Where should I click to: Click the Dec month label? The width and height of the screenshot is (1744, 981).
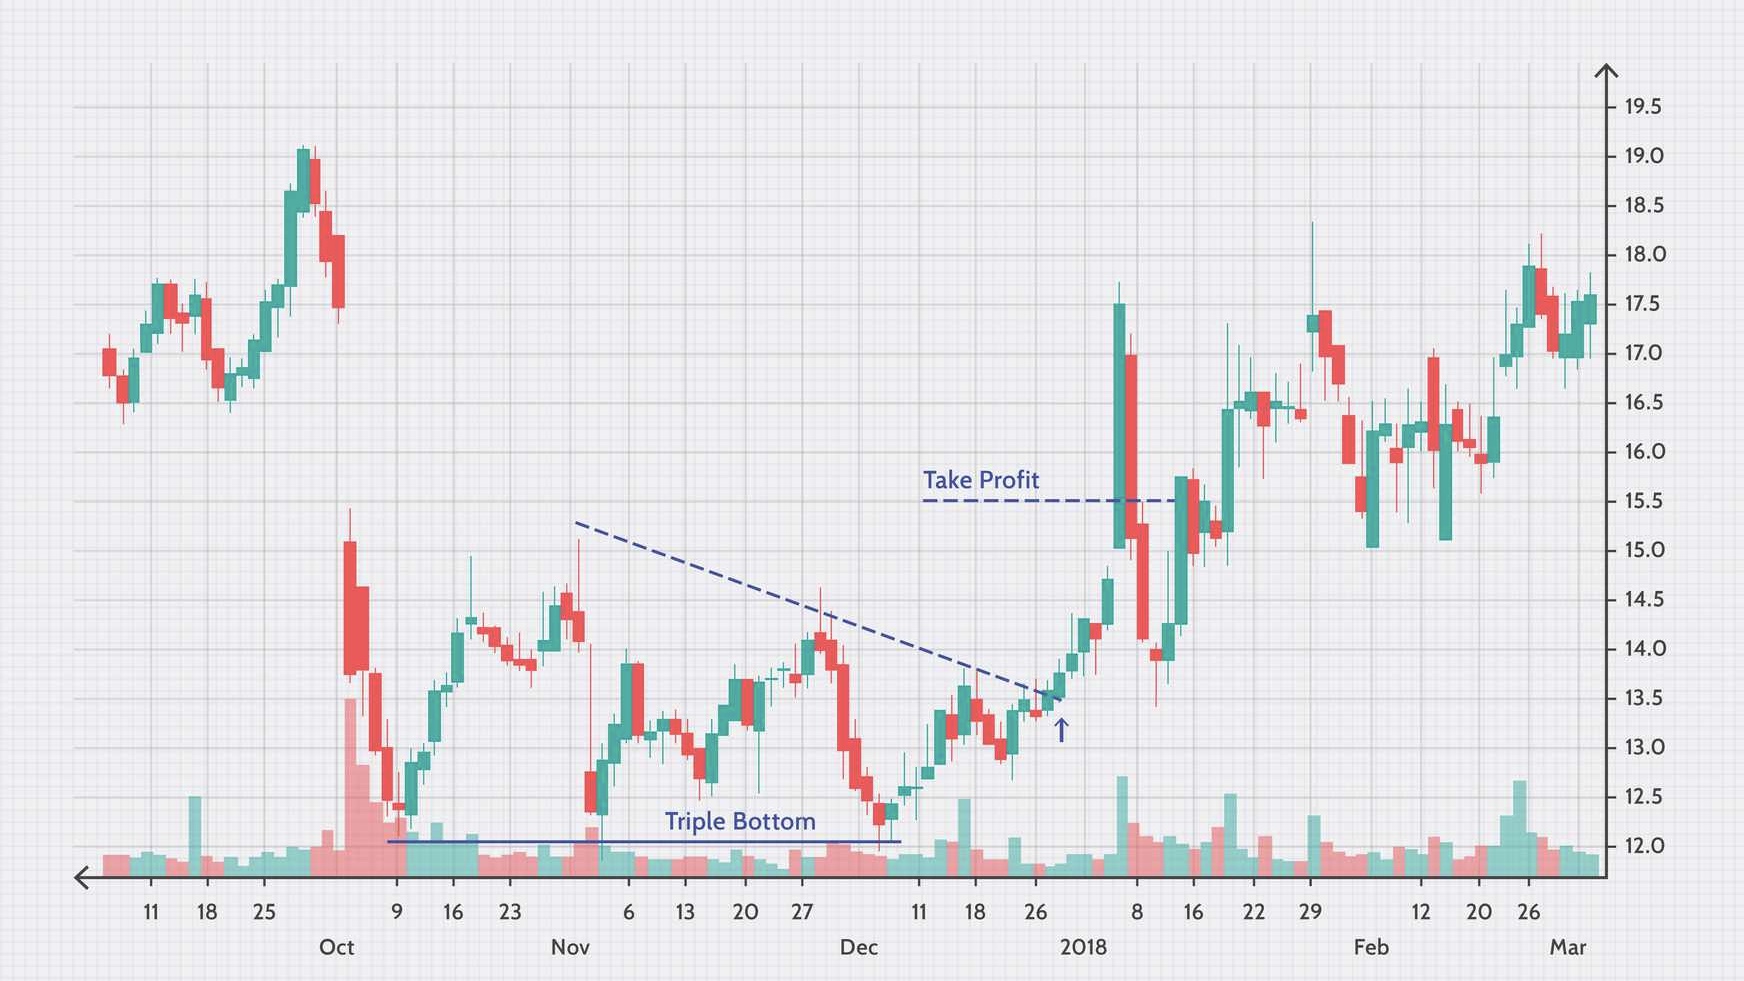tap(858, 947)
